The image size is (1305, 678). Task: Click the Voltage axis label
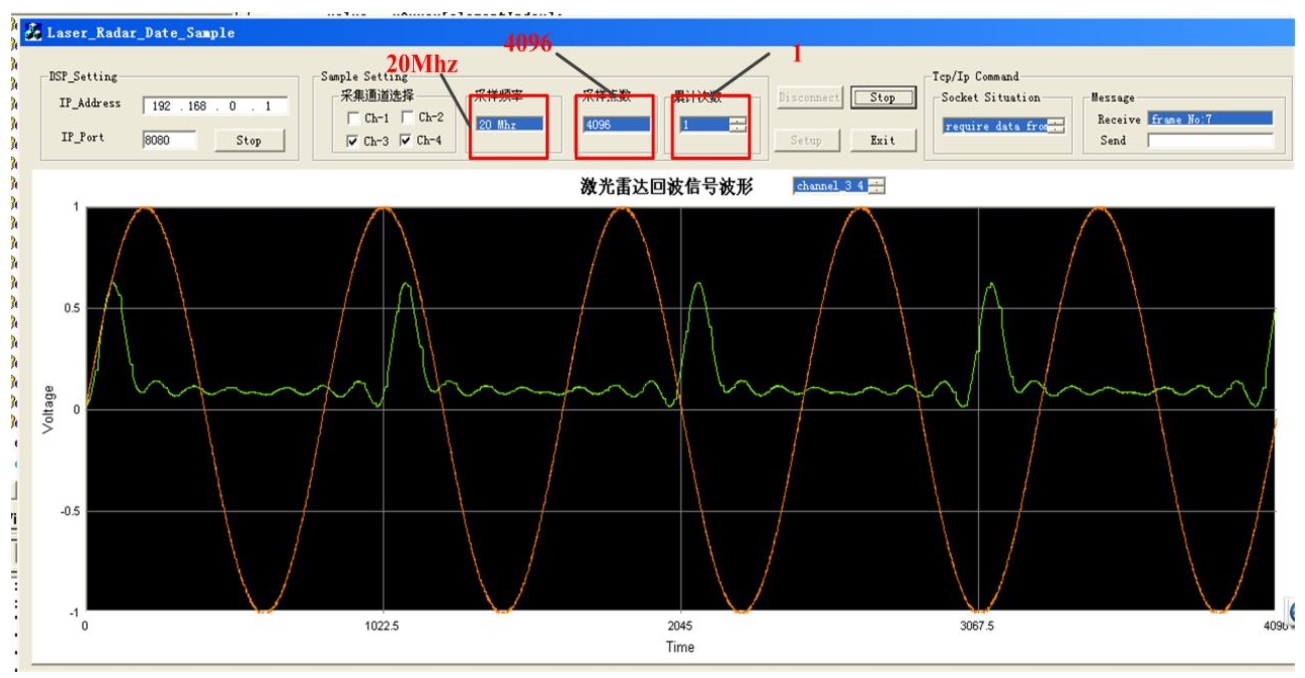click(49, 410)
